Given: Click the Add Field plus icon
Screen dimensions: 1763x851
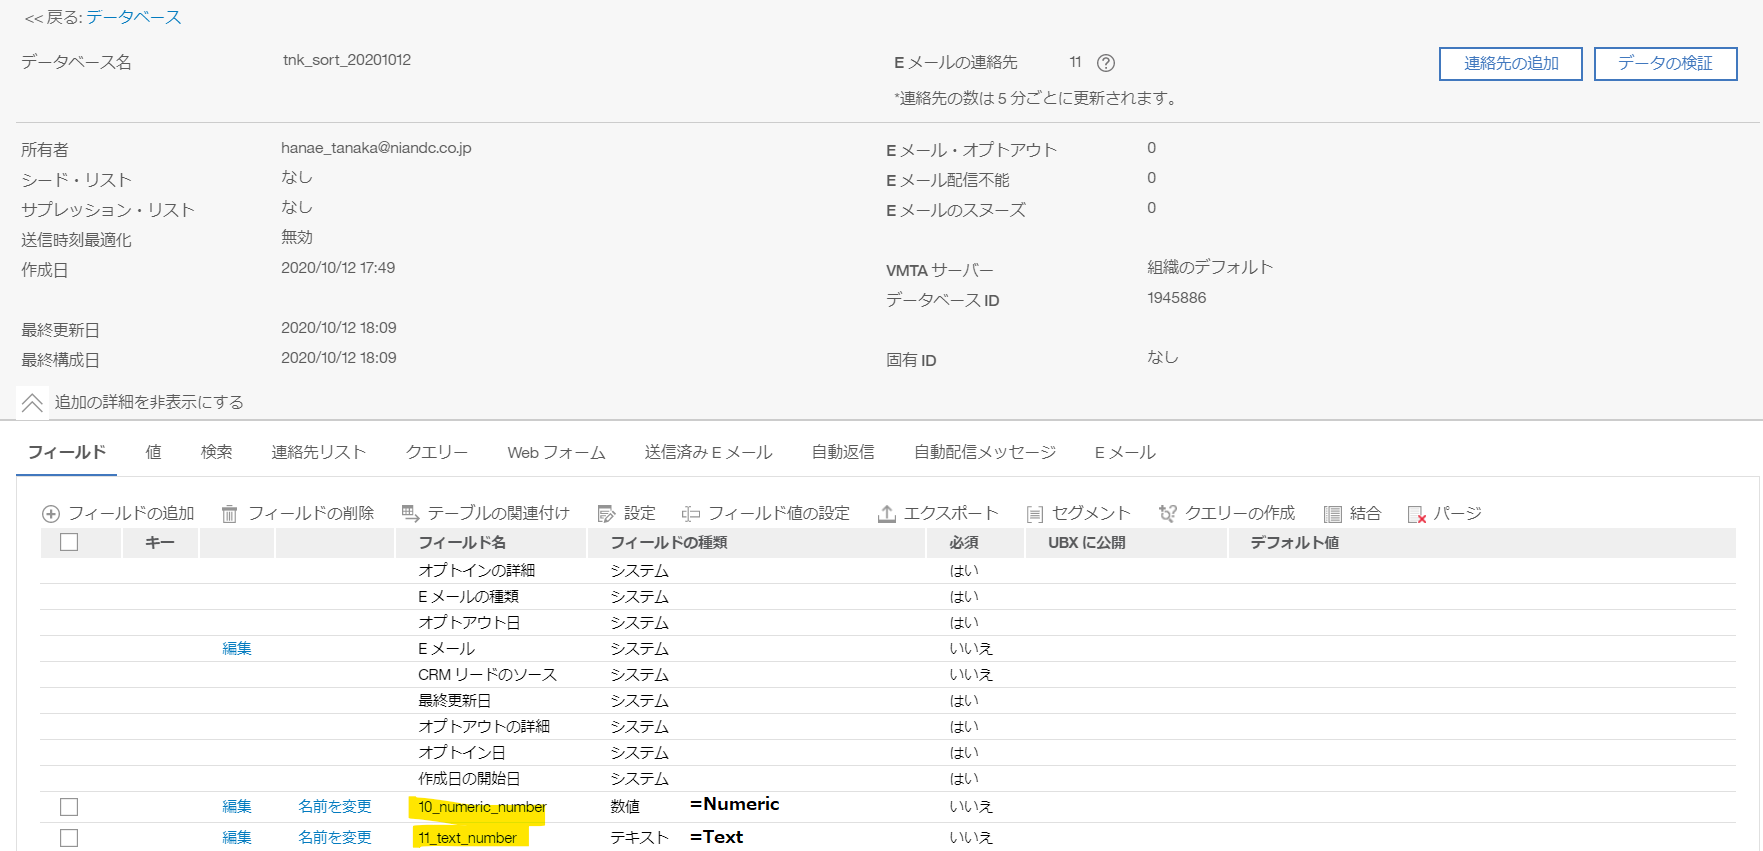Looking at the screenshot, I should [51, 514].
